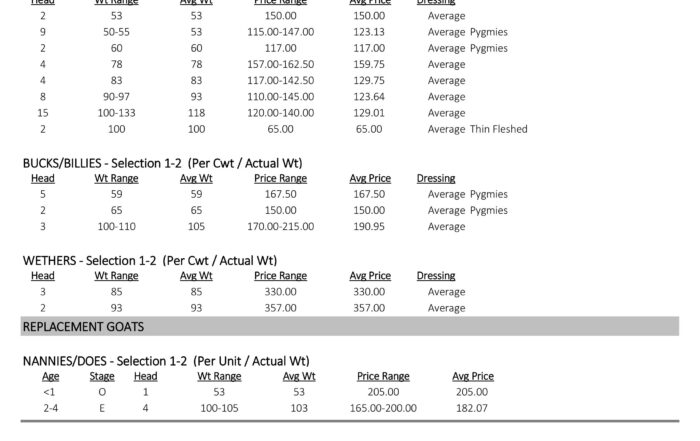The height and width of the screenshot is (441, 700).
Task: Select the 165.00-200.00 price range cell
Action: (x=383, y=408)
